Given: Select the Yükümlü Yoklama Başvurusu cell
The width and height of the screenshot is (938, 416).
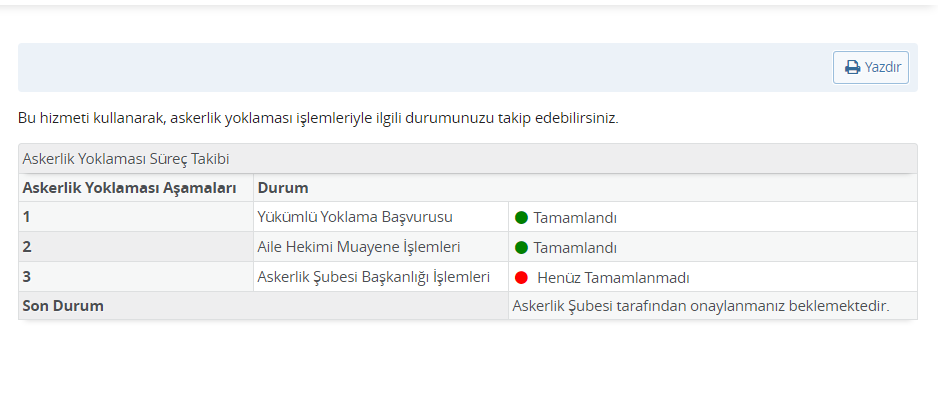Looking at the screenshot, I should tap(381, 217).
